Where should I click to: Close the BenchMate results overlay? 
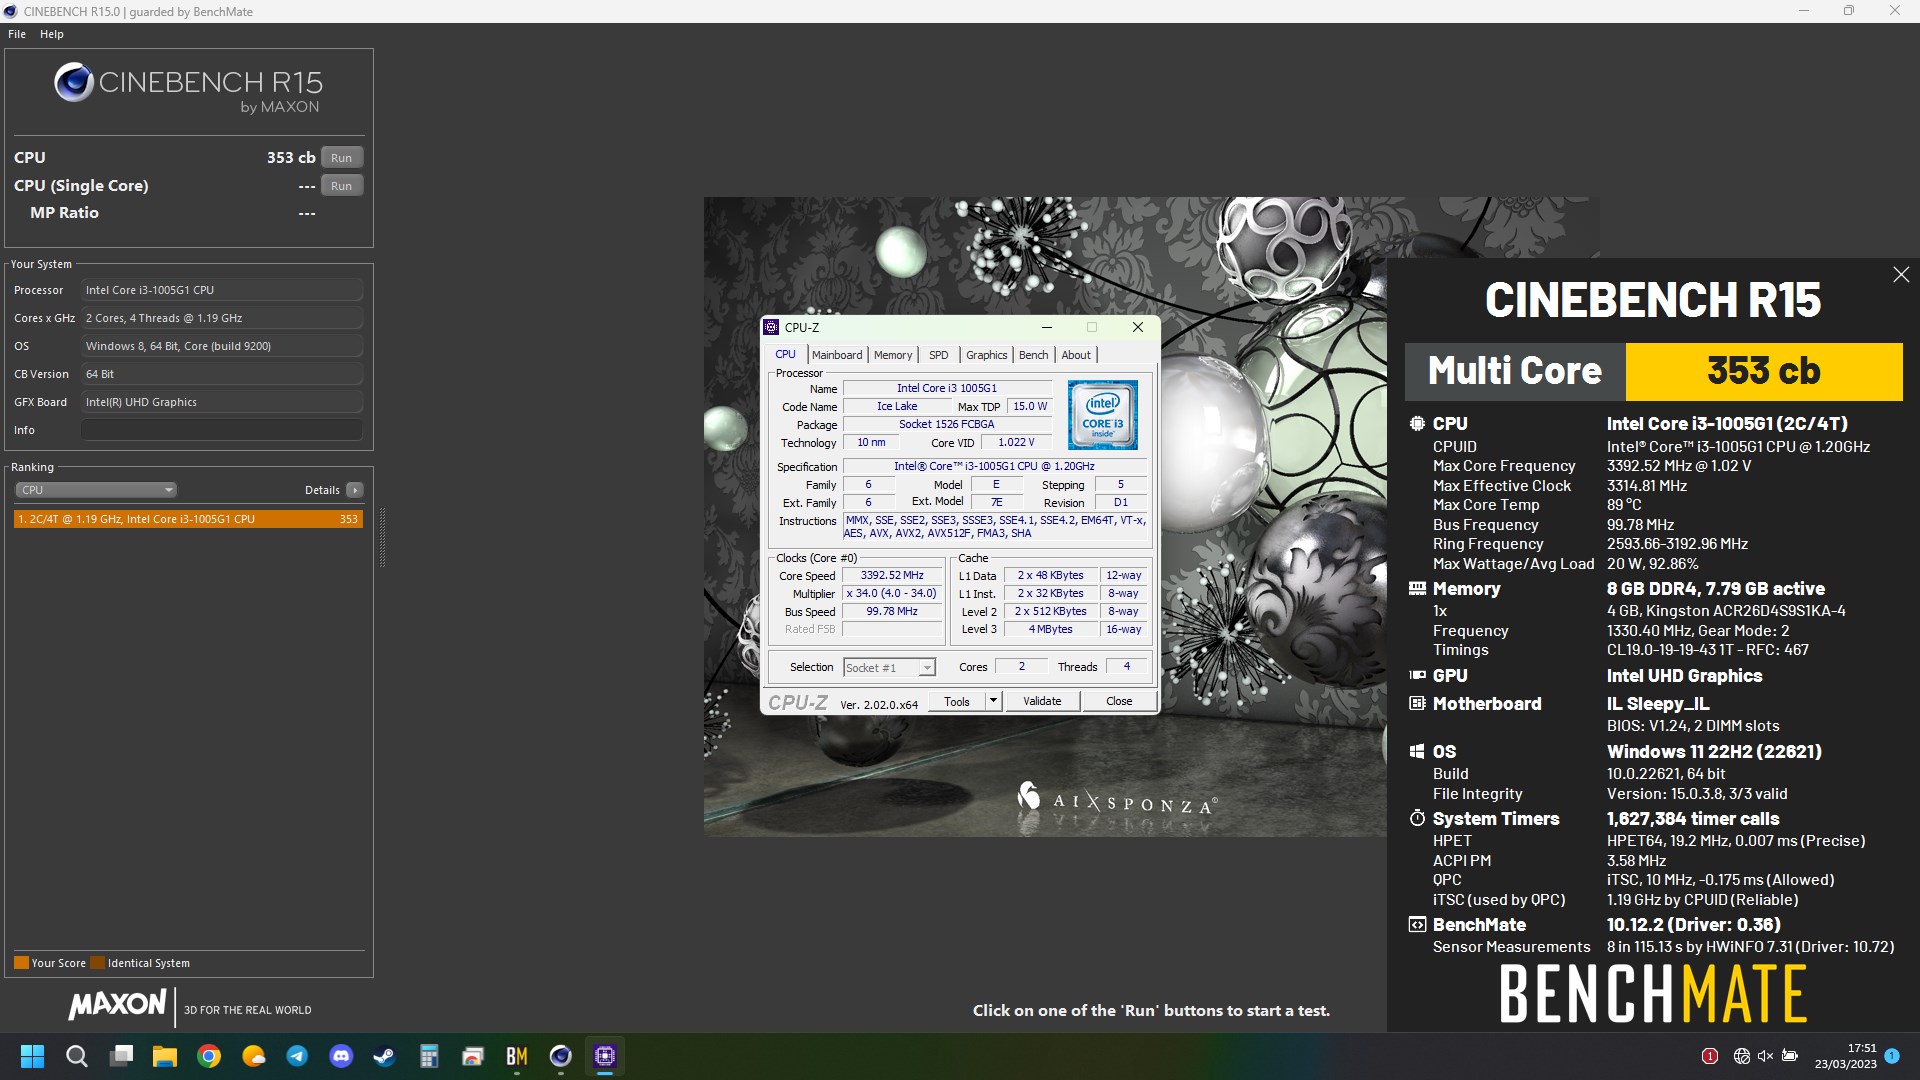1901,274
